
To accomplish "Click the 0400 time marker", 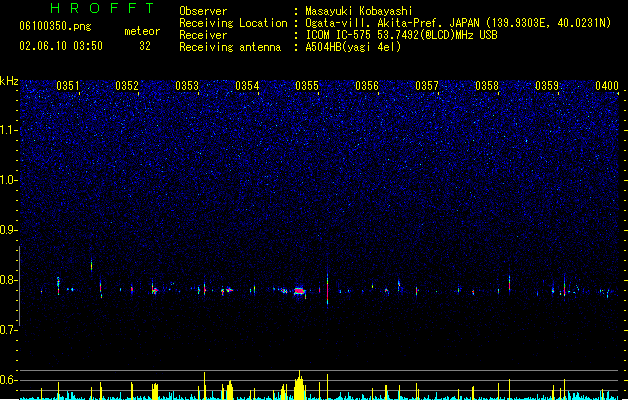I will click(x=607, y=86).
